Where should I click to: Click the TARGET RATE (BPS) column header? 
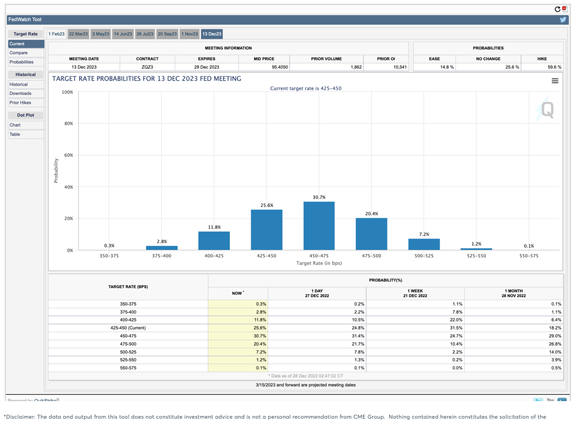click(128, 287)
